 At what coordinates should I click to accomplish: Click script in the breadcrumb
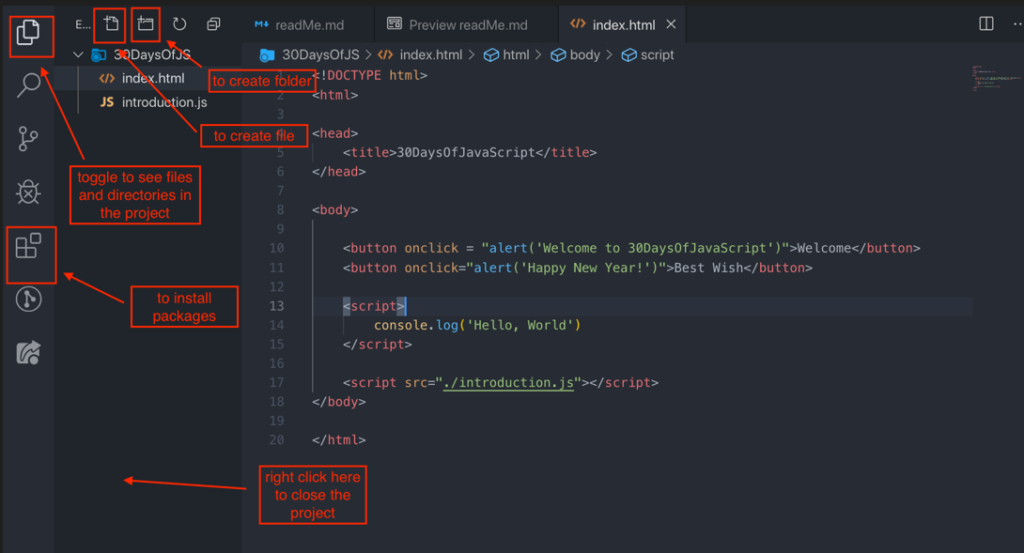657,55
